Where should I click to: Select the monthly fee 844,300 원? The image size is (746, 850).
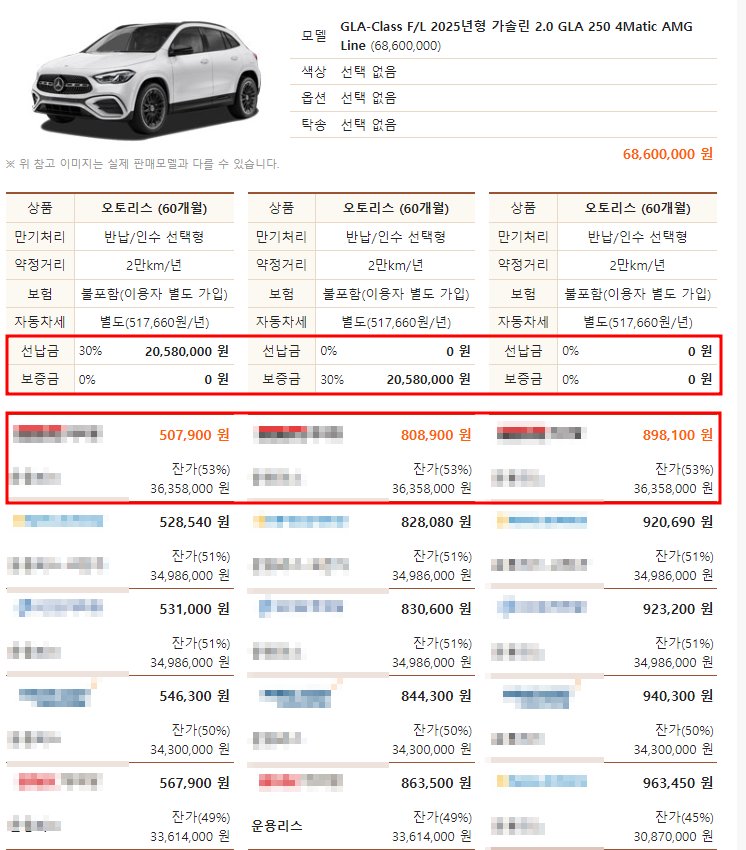(x=436, y=696)
